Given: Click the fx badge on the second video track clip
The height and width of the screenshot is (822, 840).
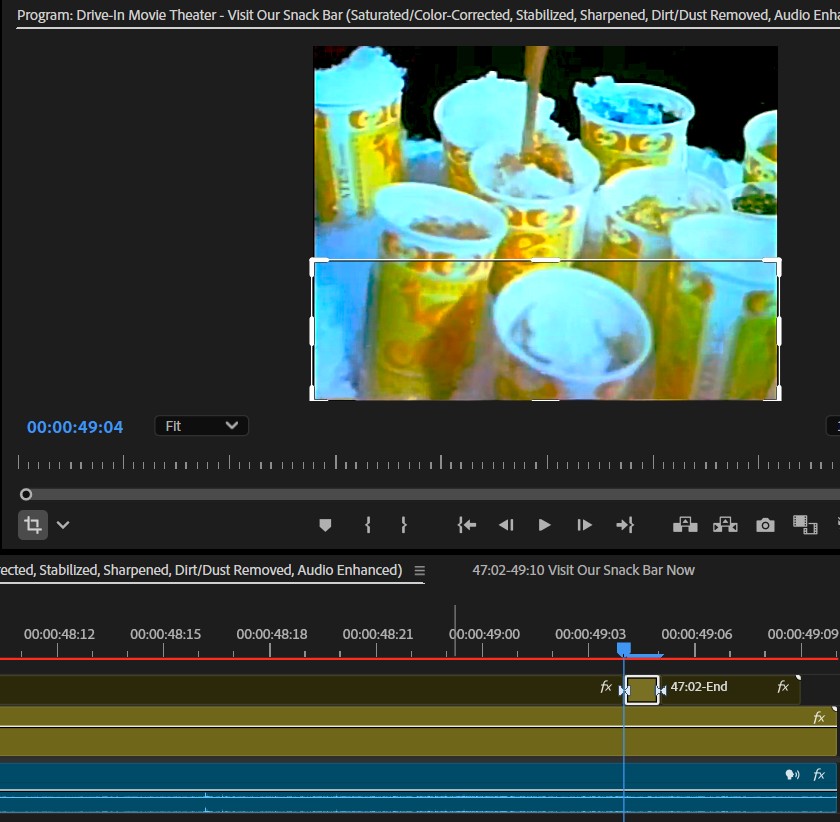Looking at the screenshot, I should point(819,718).
